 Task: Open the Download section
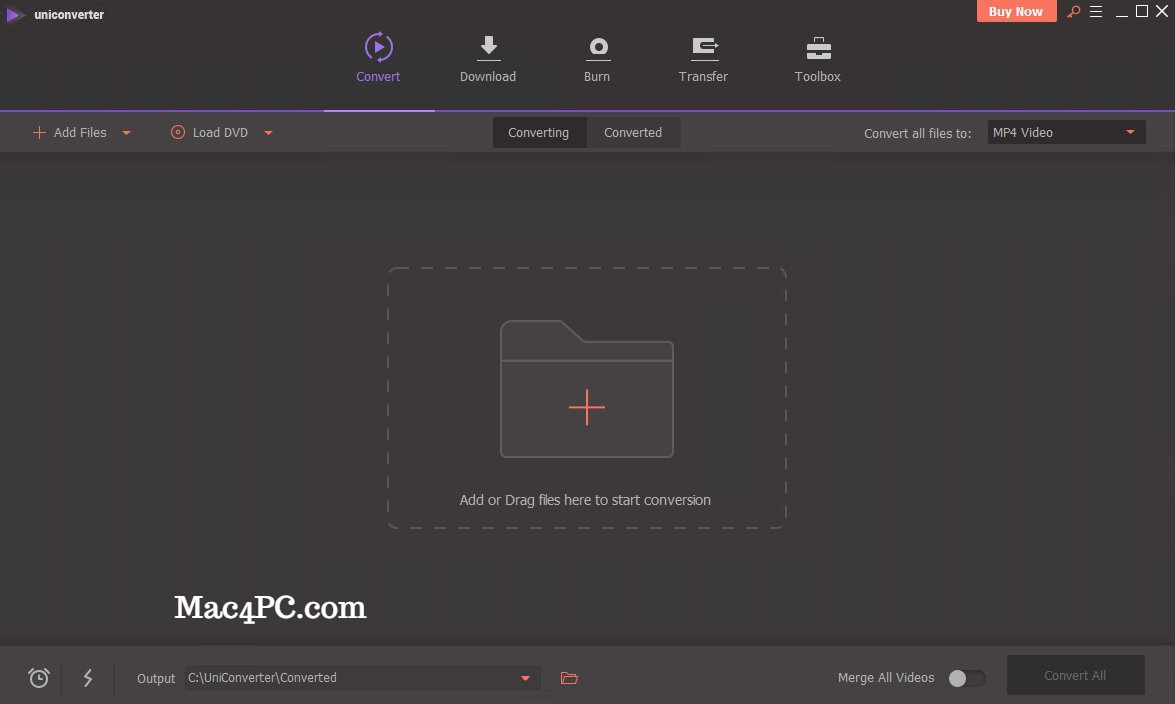tap(488, 58)
